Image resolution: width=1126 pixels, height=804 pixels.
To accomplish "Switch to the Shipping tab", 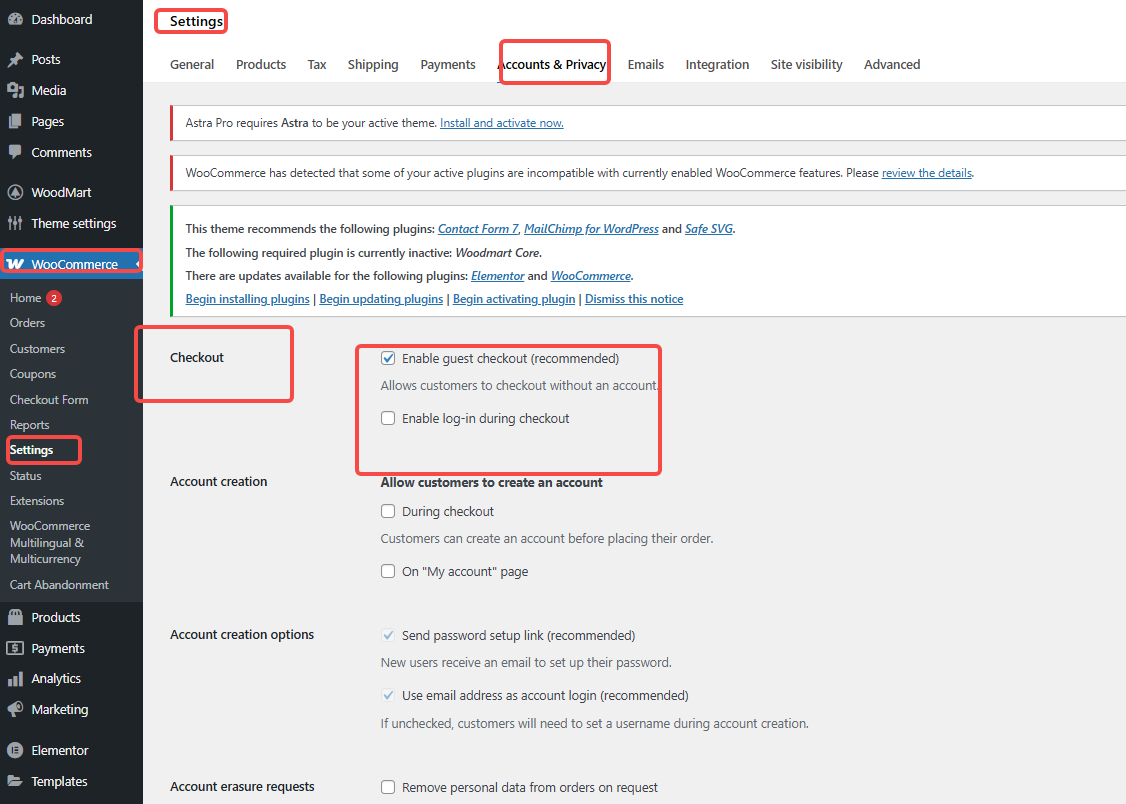I will pyautogui.click(x=373, y=65).
